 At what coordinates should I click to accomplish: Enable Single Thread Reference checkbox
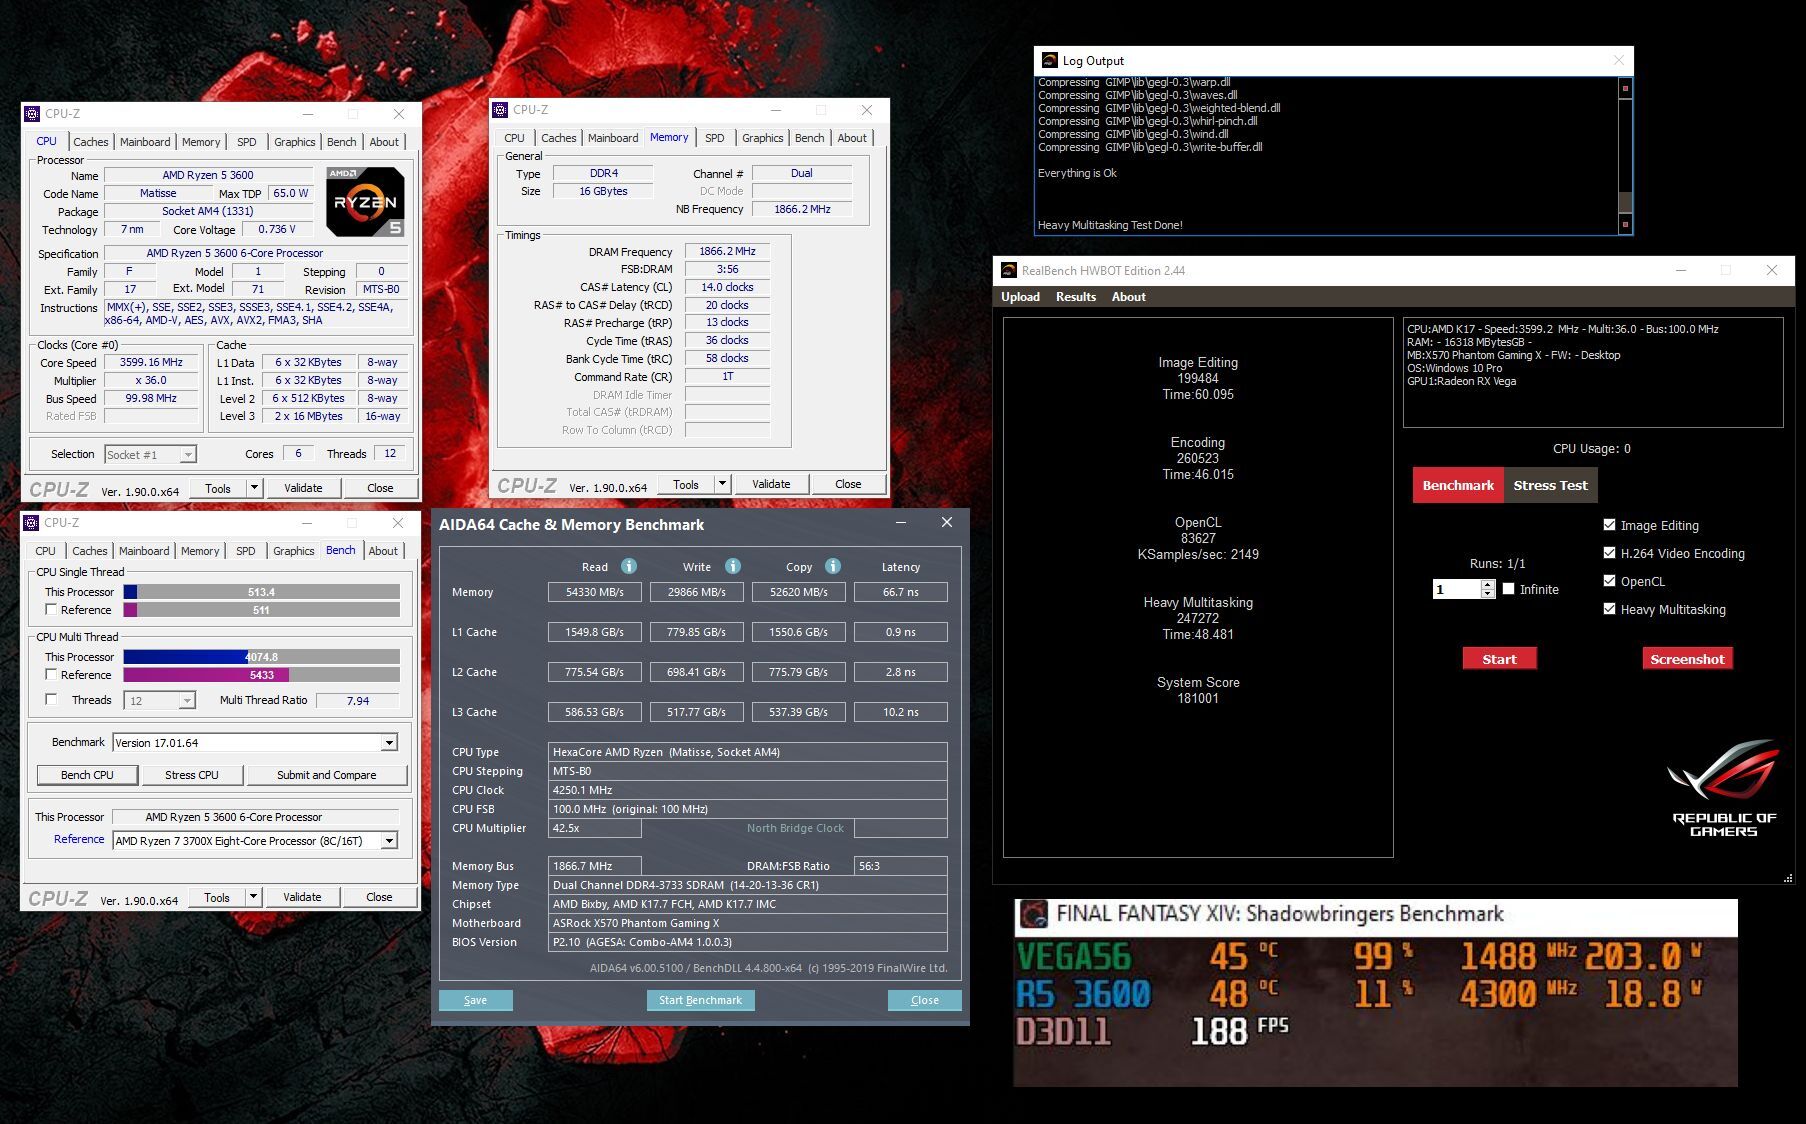[51, 610]
